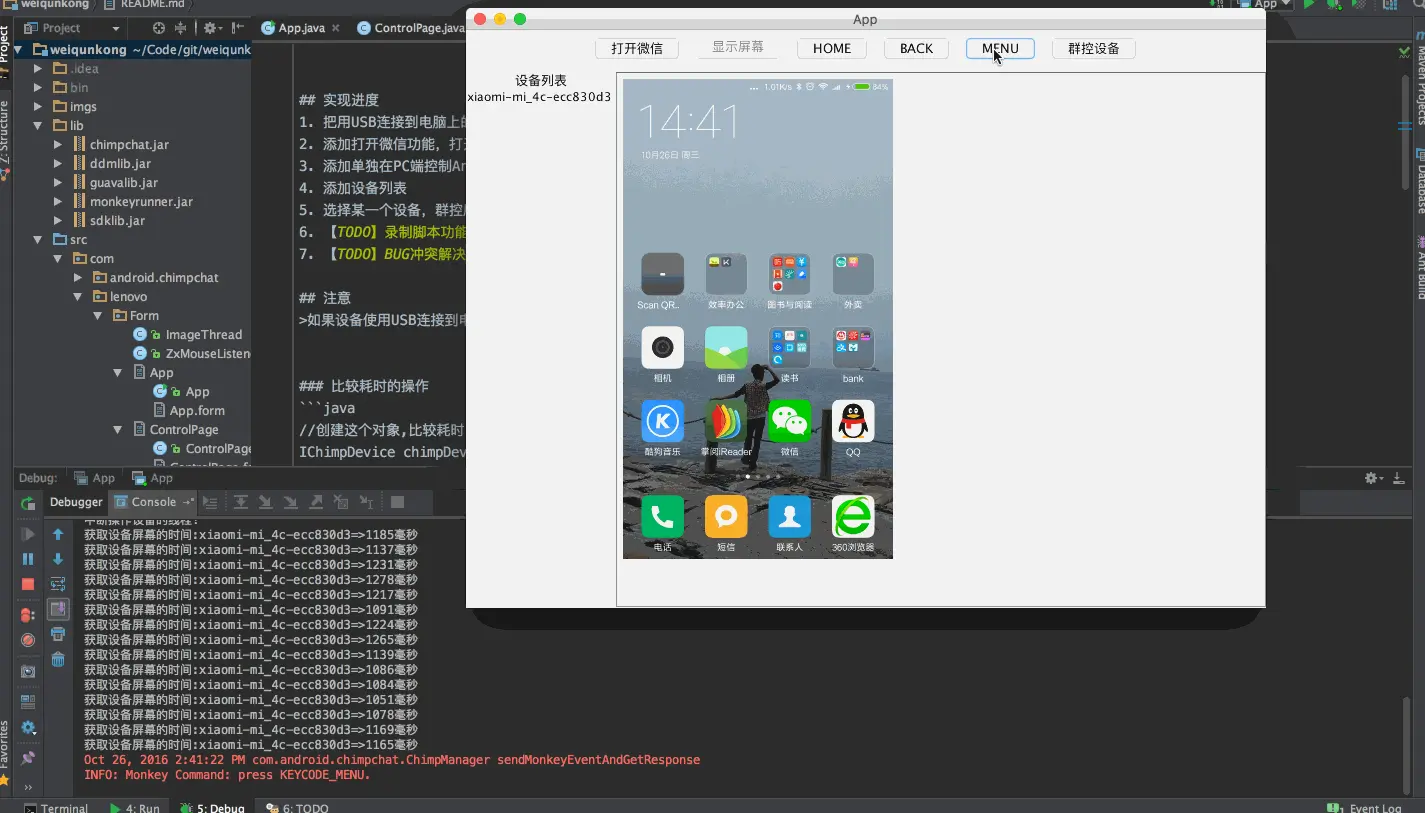
Task: Select App.form file in project tree
Action: (196, 411)
